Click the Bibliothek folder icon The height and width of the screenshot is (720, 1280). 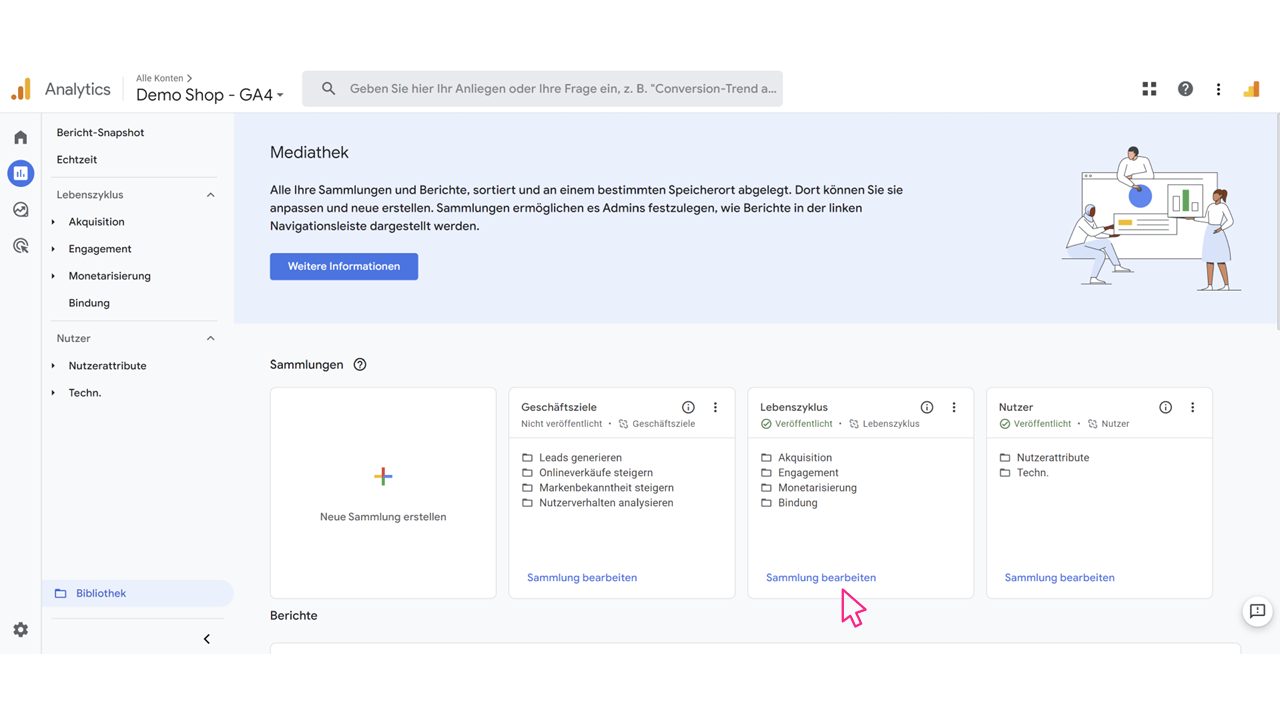[61, 593]
